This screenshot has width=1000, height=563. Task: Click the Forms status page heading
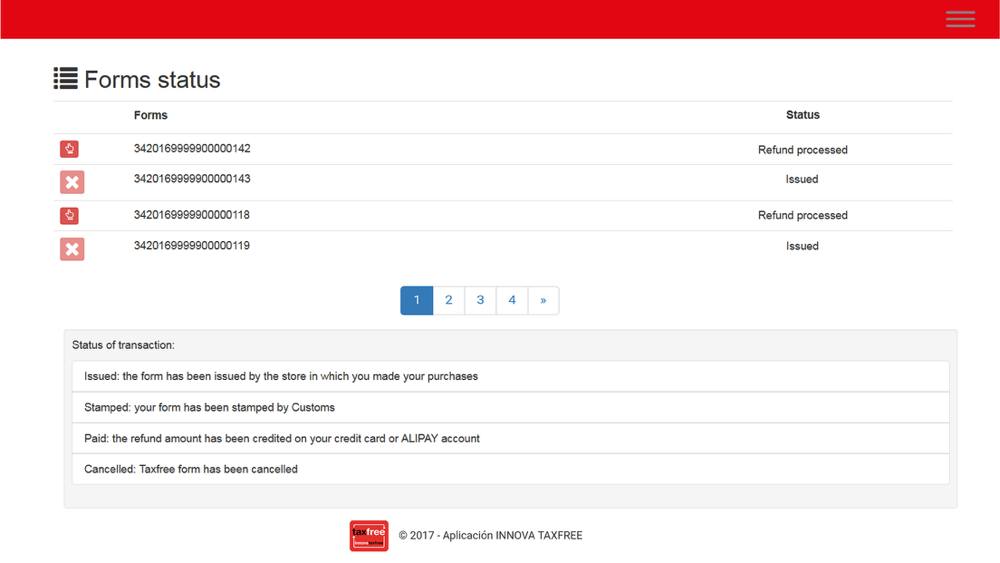click(x=152, y=80)
